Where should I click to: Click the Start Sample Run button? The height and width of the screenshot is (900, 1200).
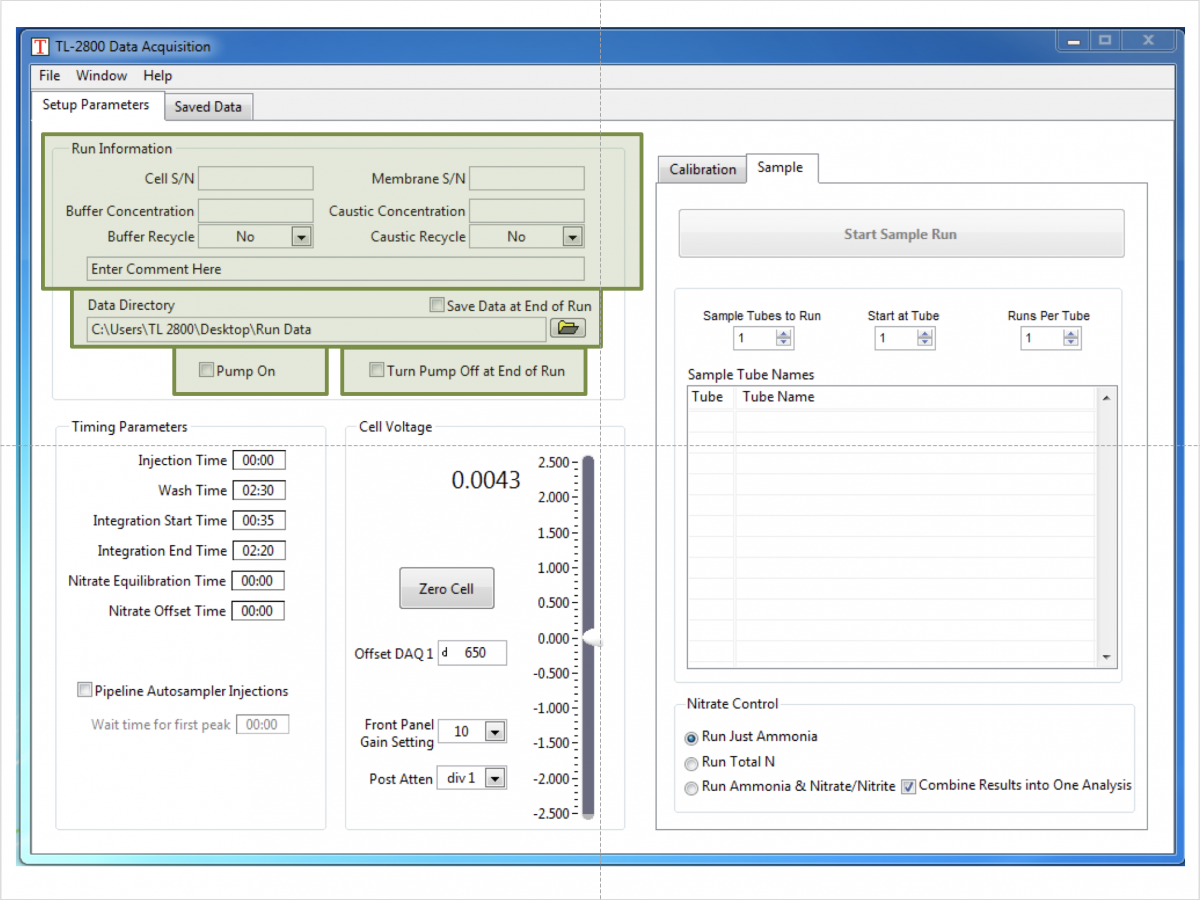[x=901, y=234]
